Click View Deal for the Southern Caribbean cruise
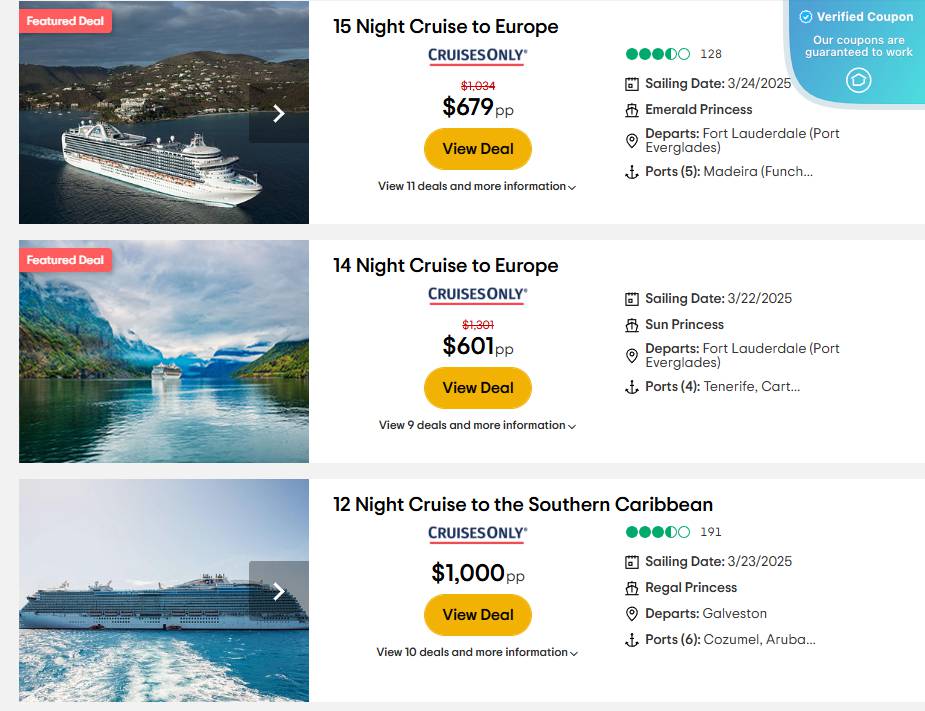The width and height of the screenshot is (925, 711). click(477, 615)
